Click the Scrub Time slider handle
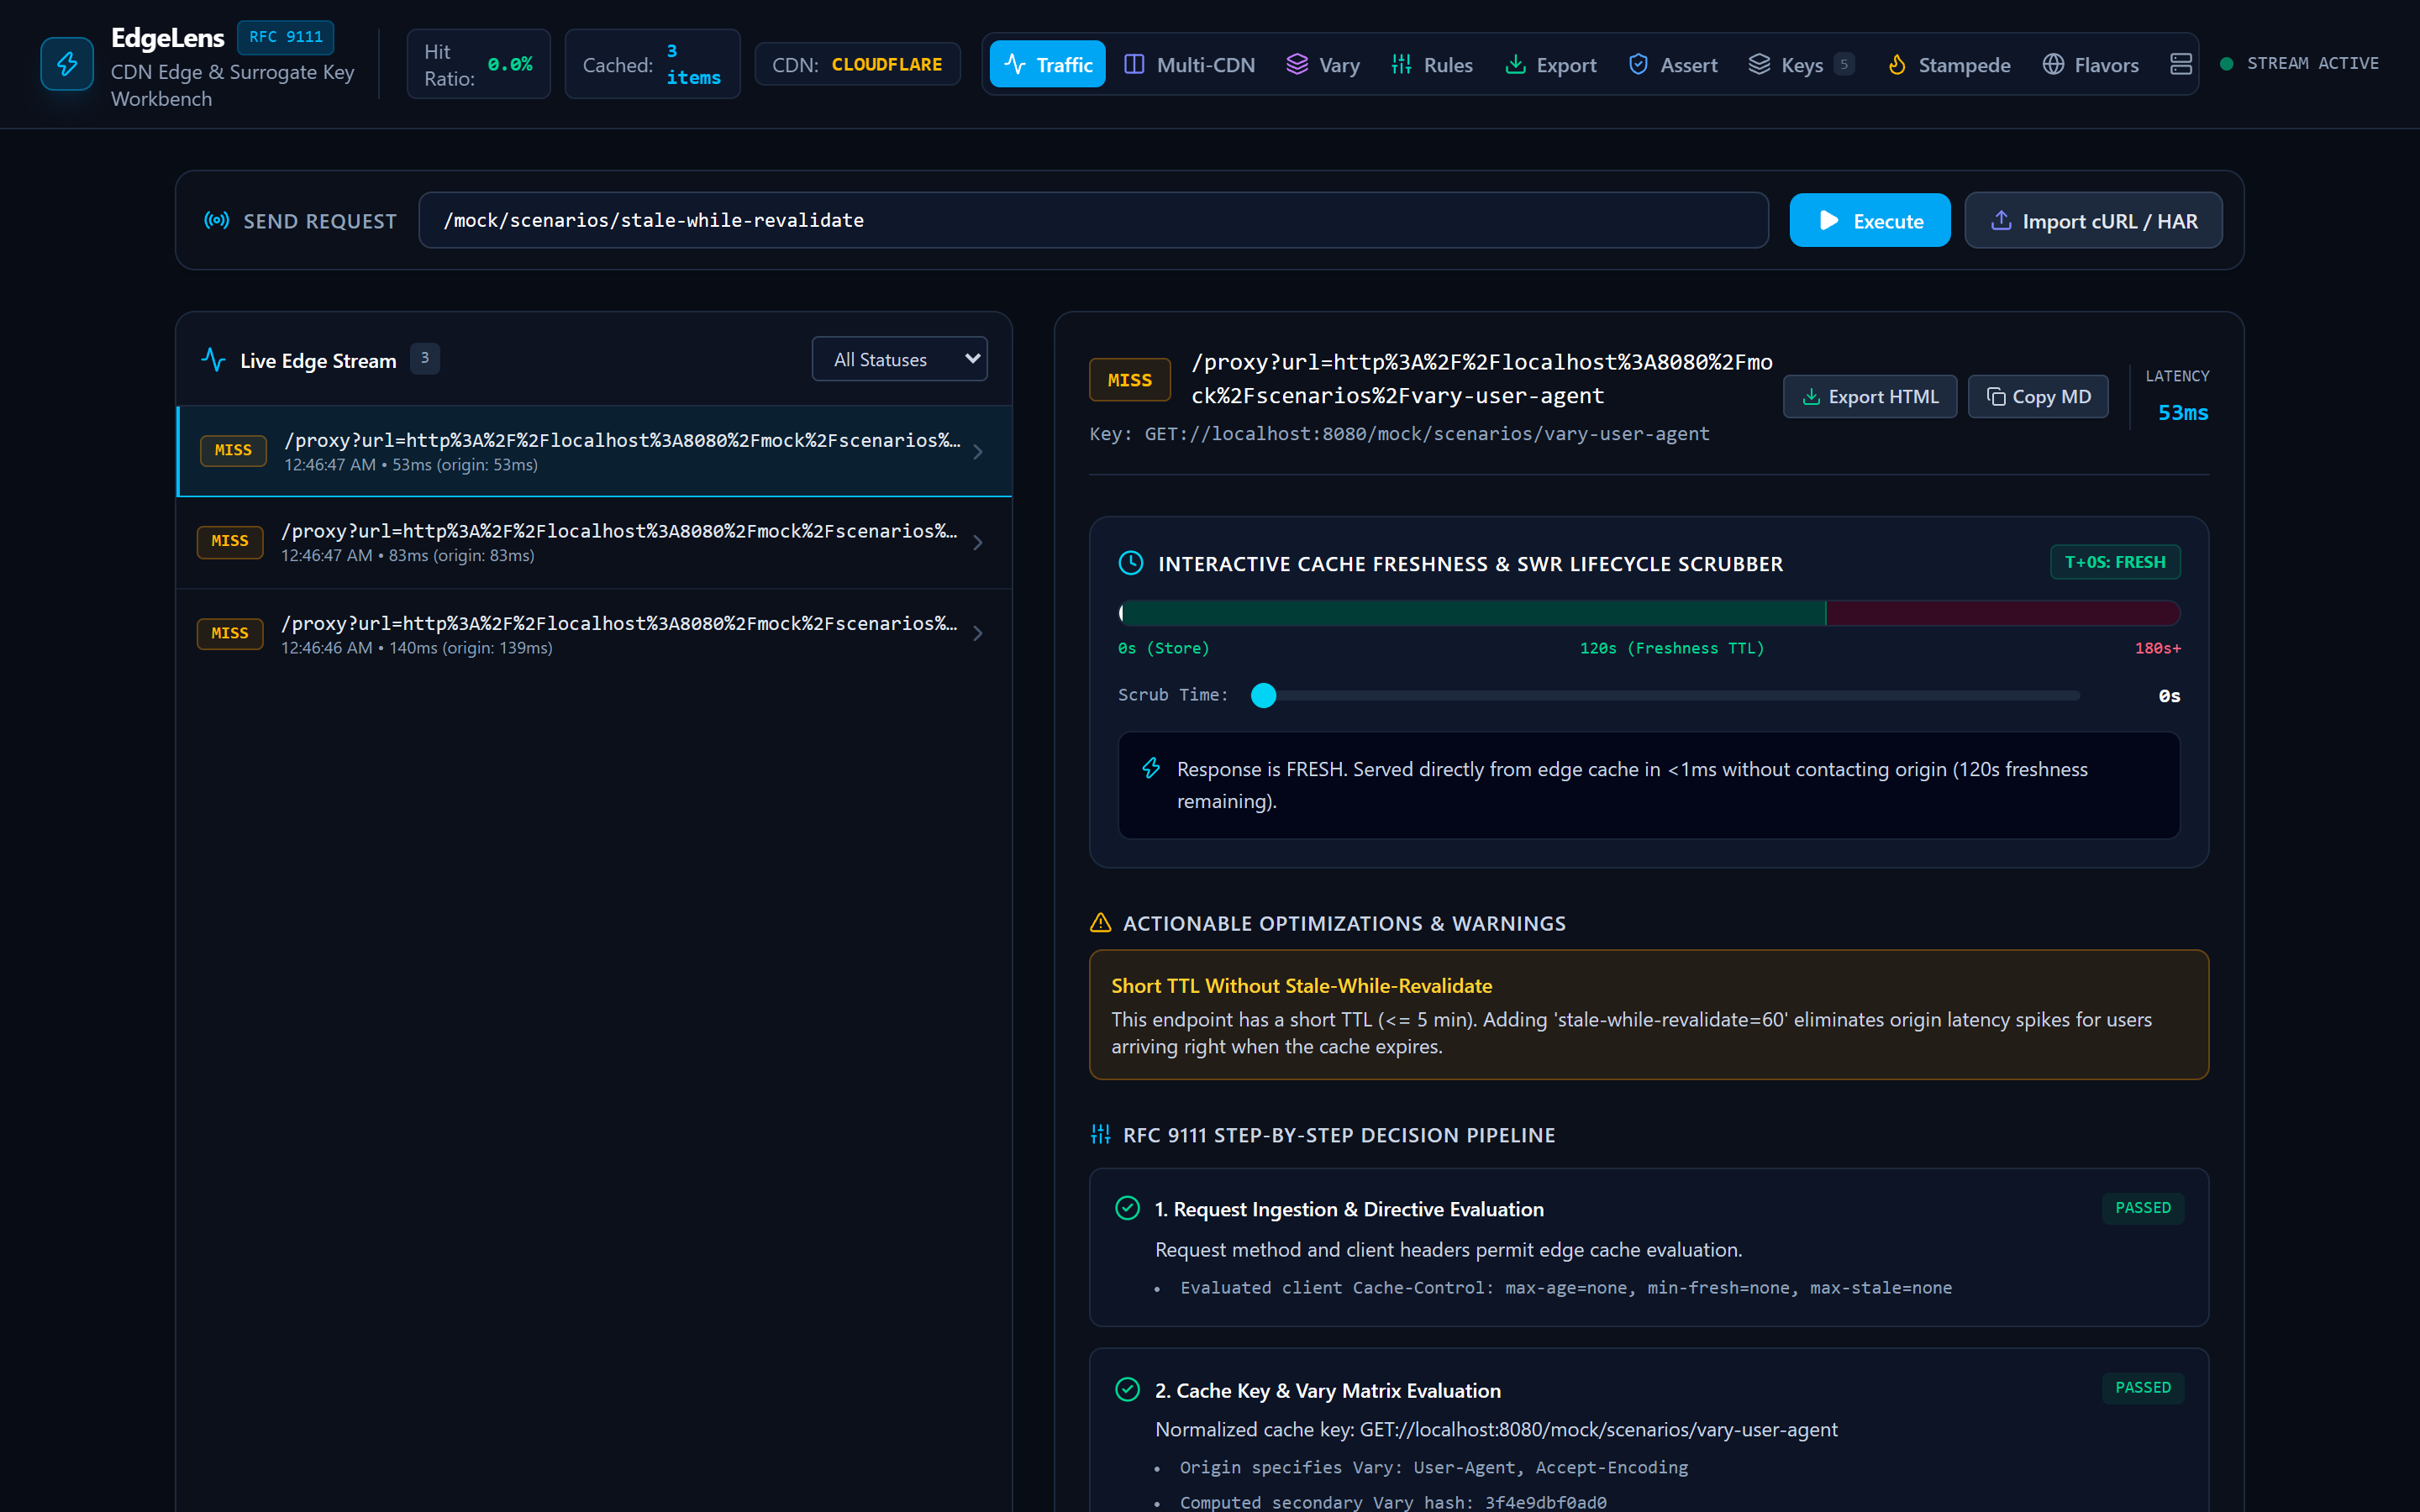 [1263, 695]
